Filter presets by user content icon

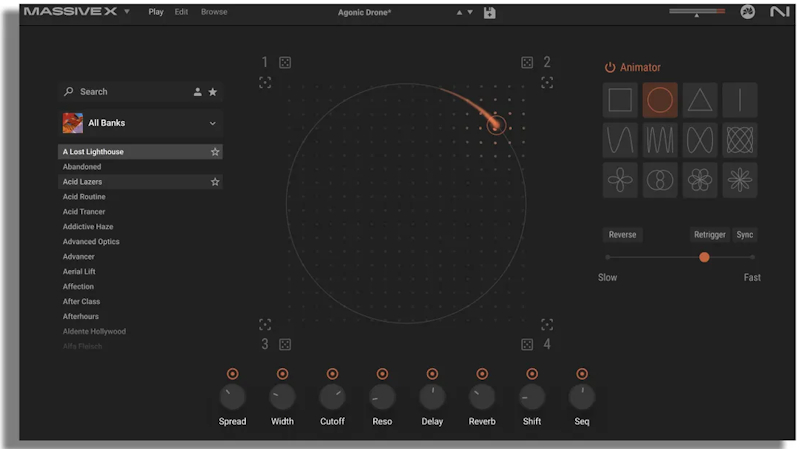tap(197, 92)
